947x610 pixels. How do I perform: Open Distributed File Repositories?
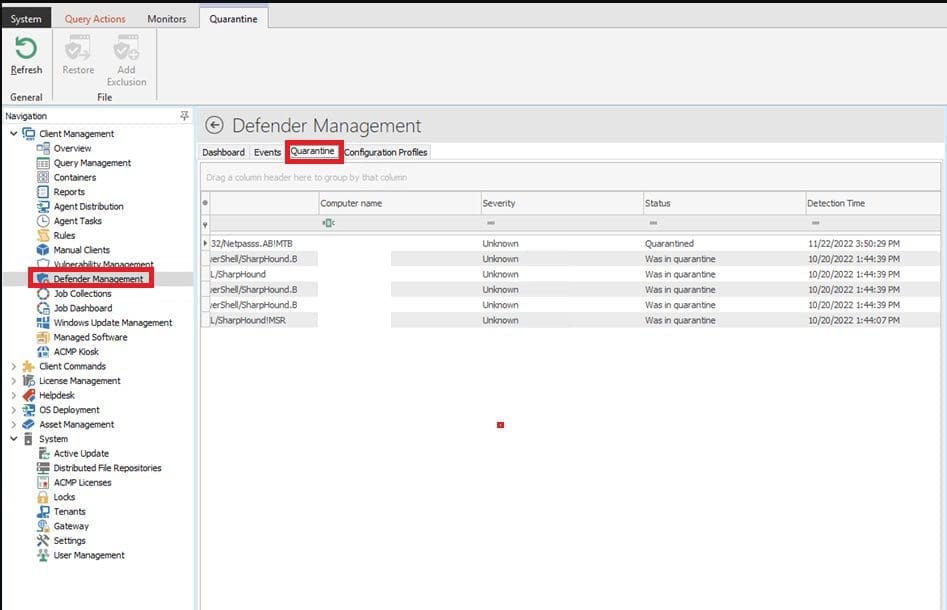107,468
